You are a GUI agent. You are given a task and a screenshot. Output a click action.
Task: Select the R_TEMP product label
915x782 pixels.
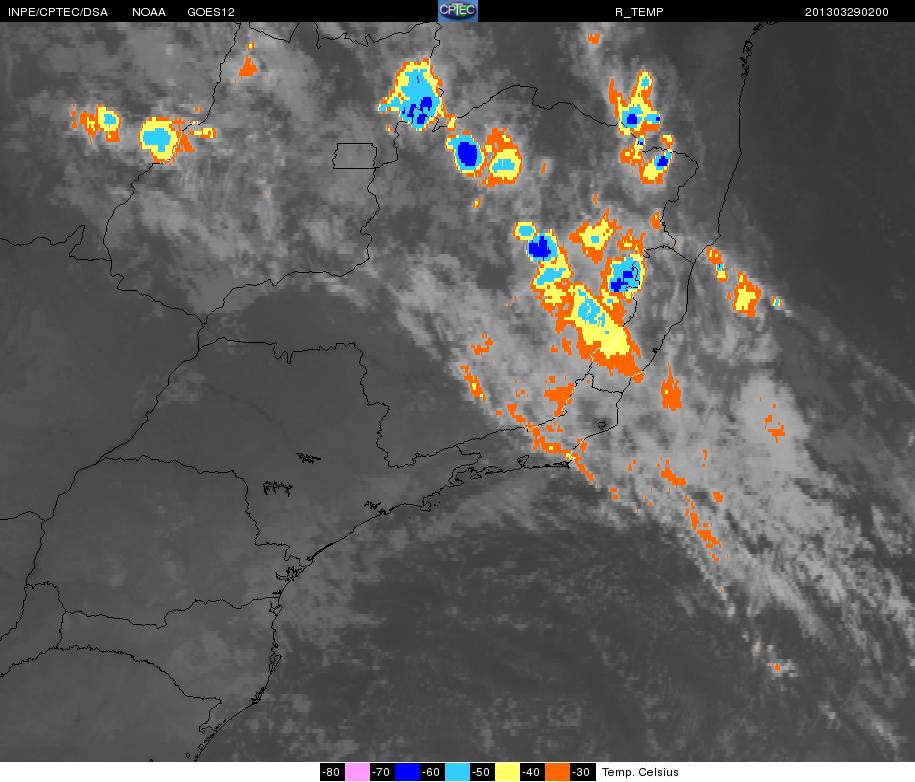click(639, 12)
